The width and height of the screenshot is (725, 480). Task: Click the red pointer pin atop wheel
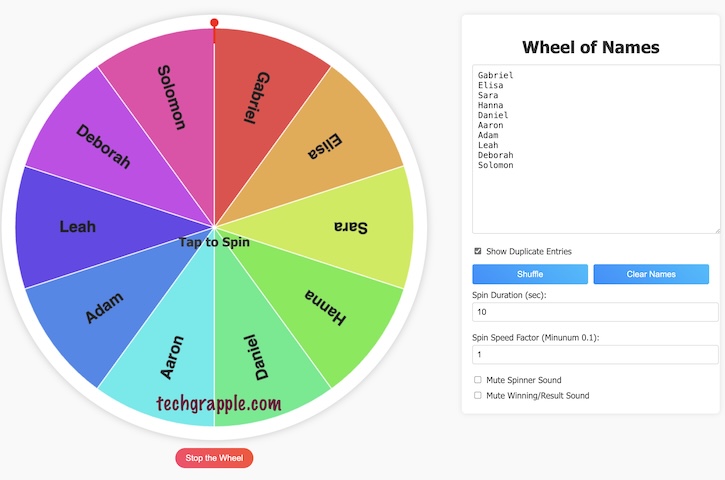[x=214, y=24]
